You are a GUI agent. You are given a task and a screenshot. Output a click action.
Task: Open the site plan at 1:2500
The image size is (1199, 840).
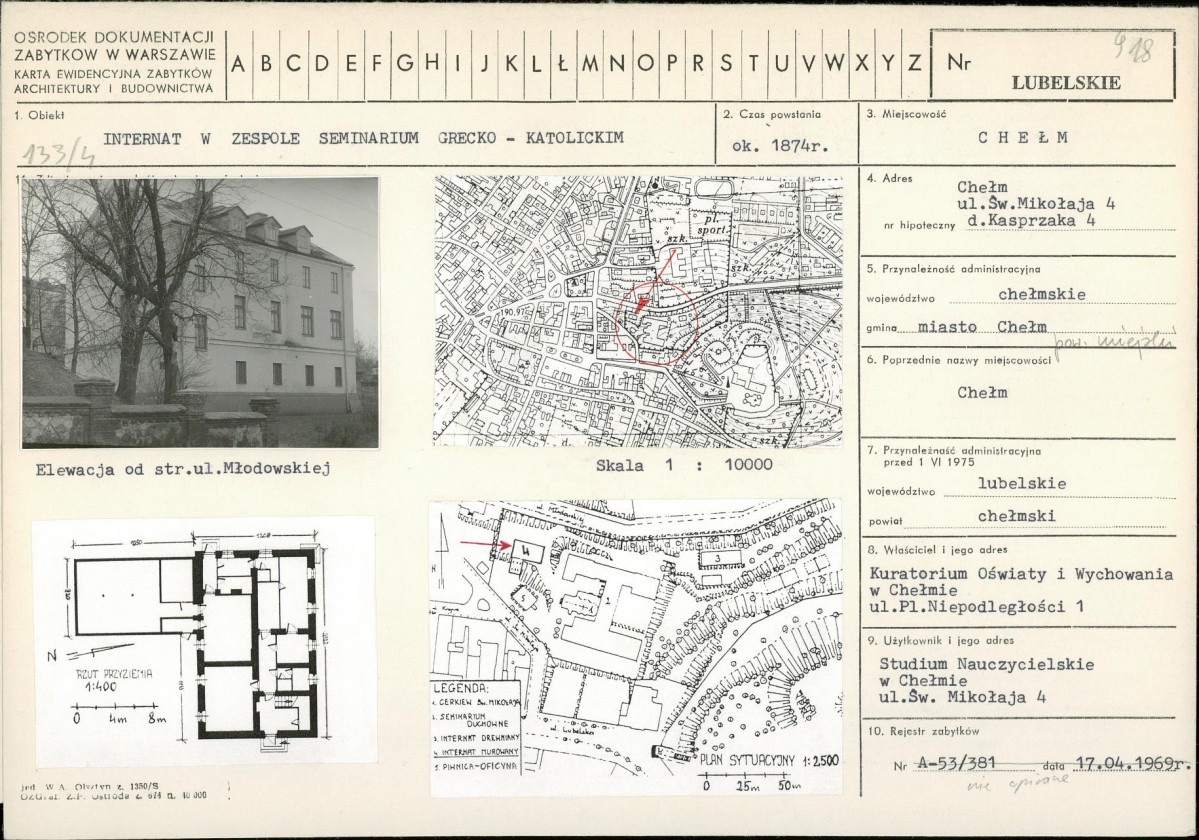point(635,647)
